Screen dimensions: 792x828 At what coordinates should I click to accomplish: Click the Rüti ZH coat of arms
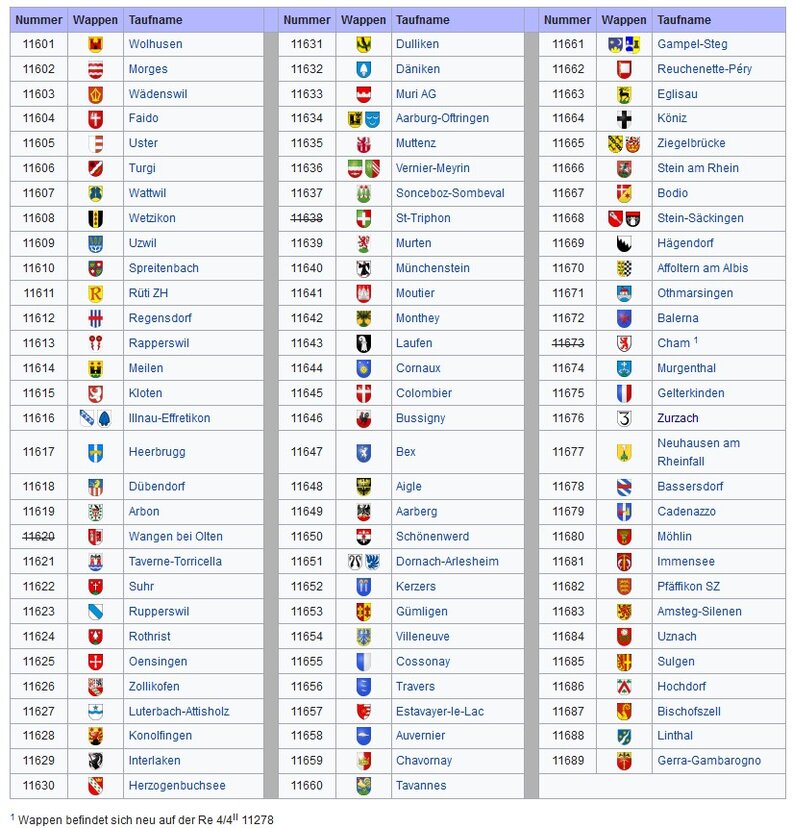click(95, 293)
